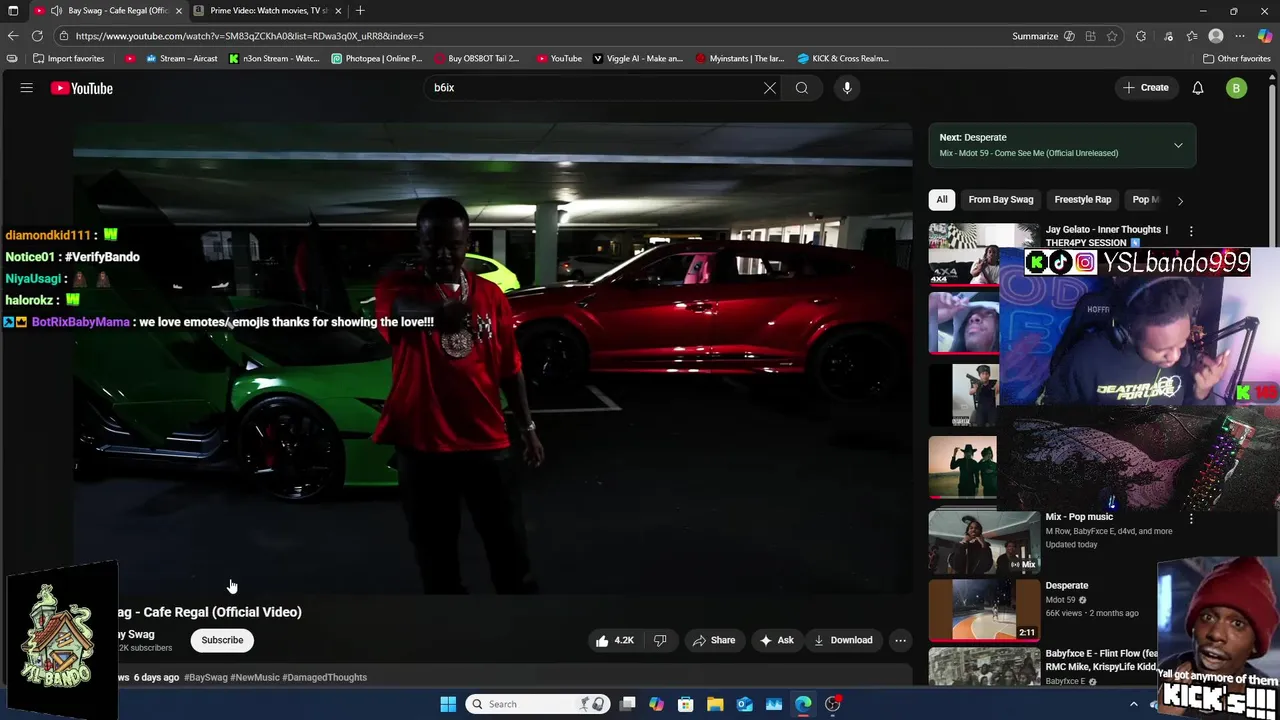Open options for Mix - Pop music

(x=1191, y=518)
